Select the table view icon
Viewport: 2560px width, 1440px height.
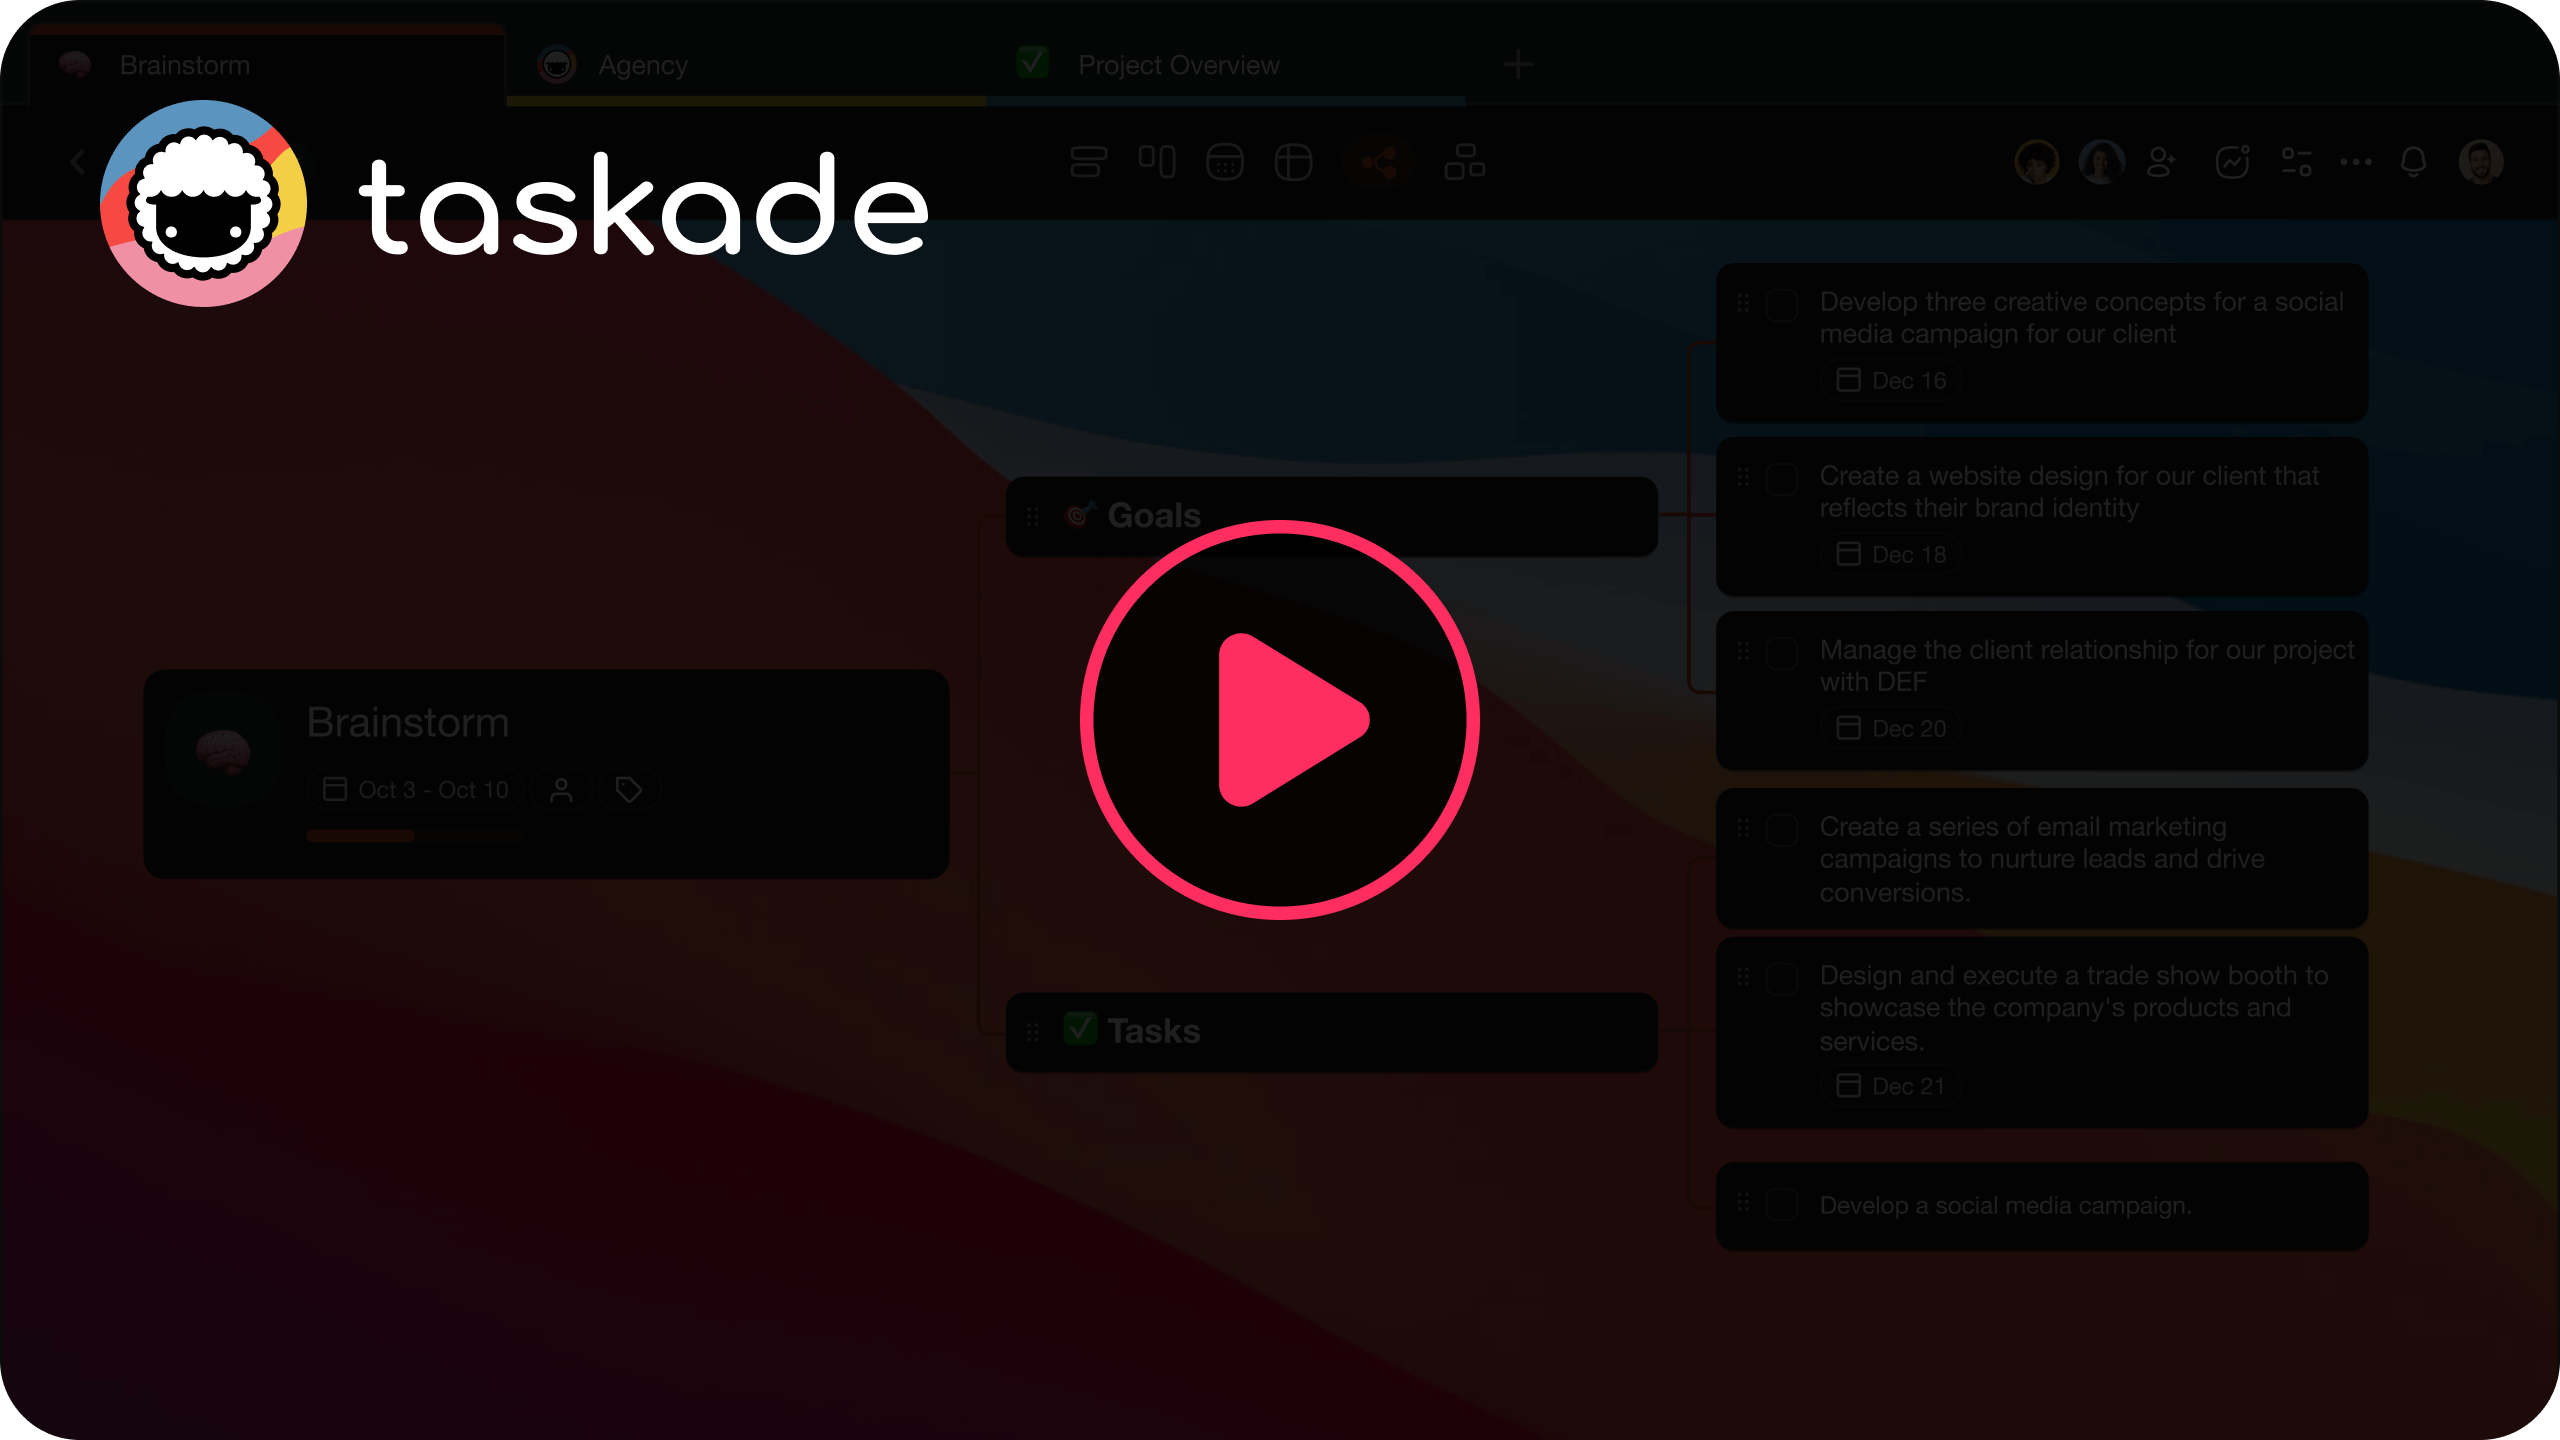click(1294, 162)
